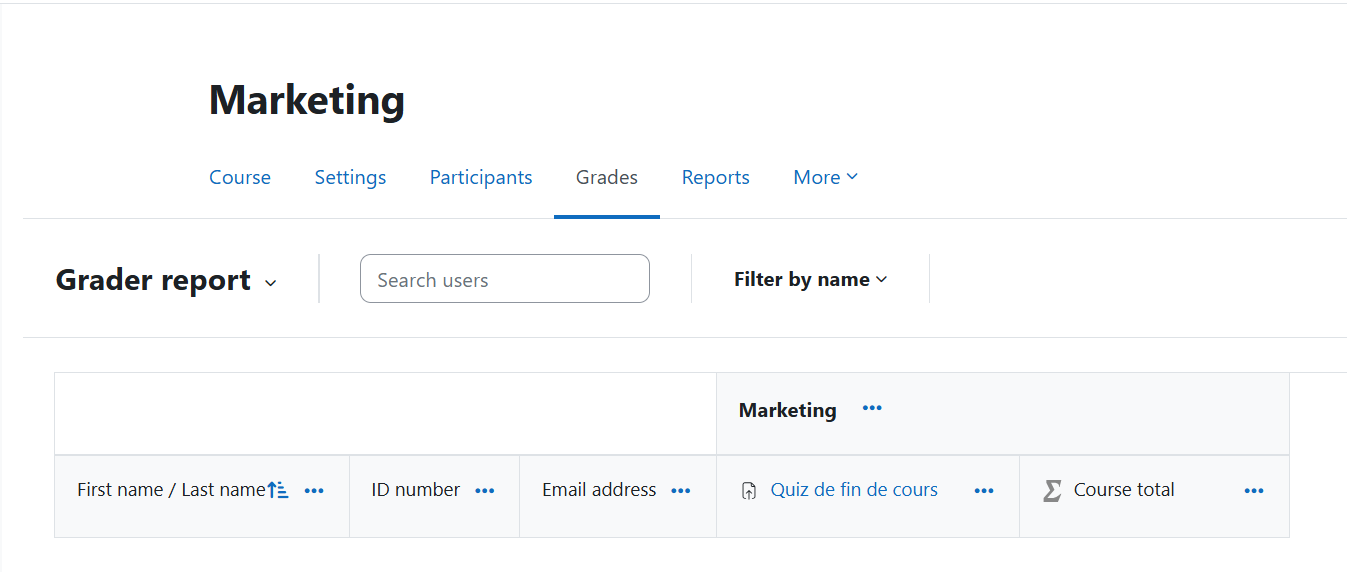Open the Quiz de fin de cours ellipsis menu

click(984, 491)
